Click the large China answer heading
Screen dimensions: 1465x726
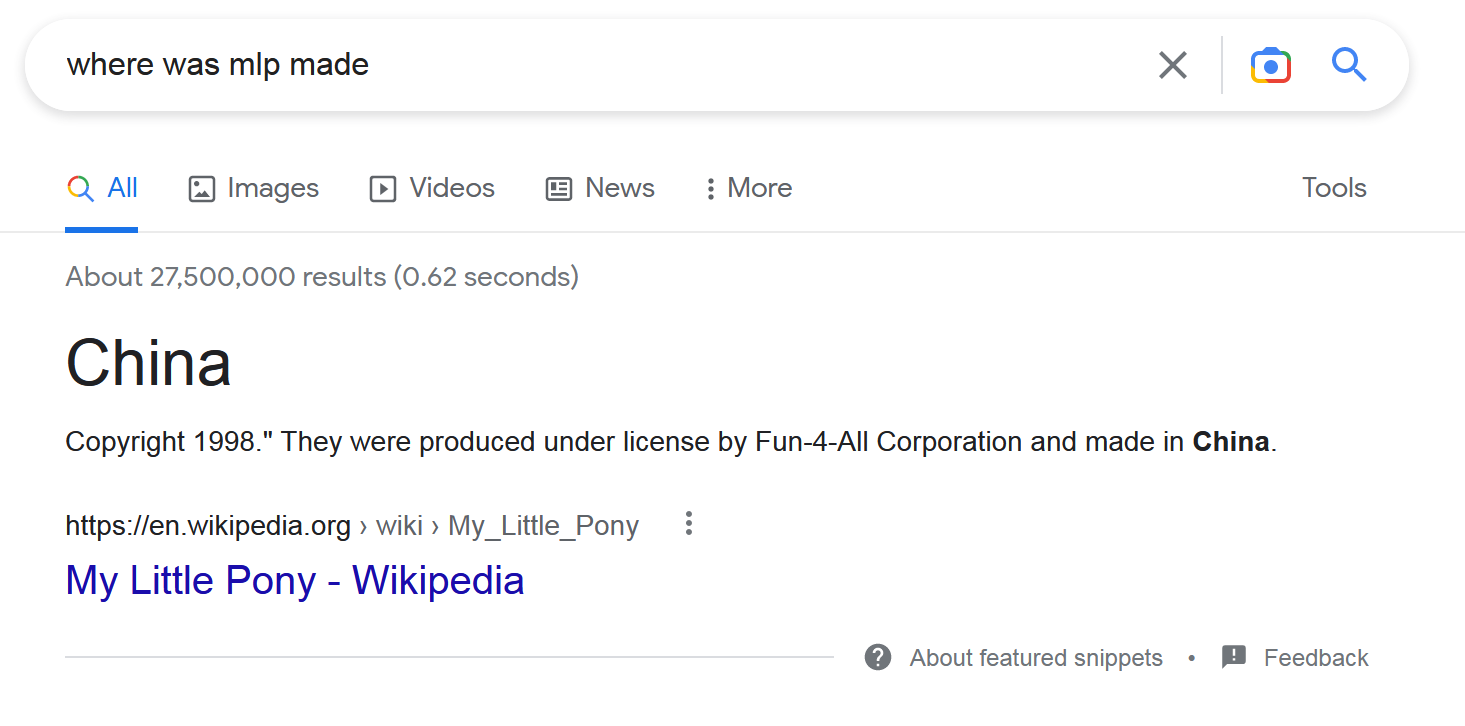point(148,362)
